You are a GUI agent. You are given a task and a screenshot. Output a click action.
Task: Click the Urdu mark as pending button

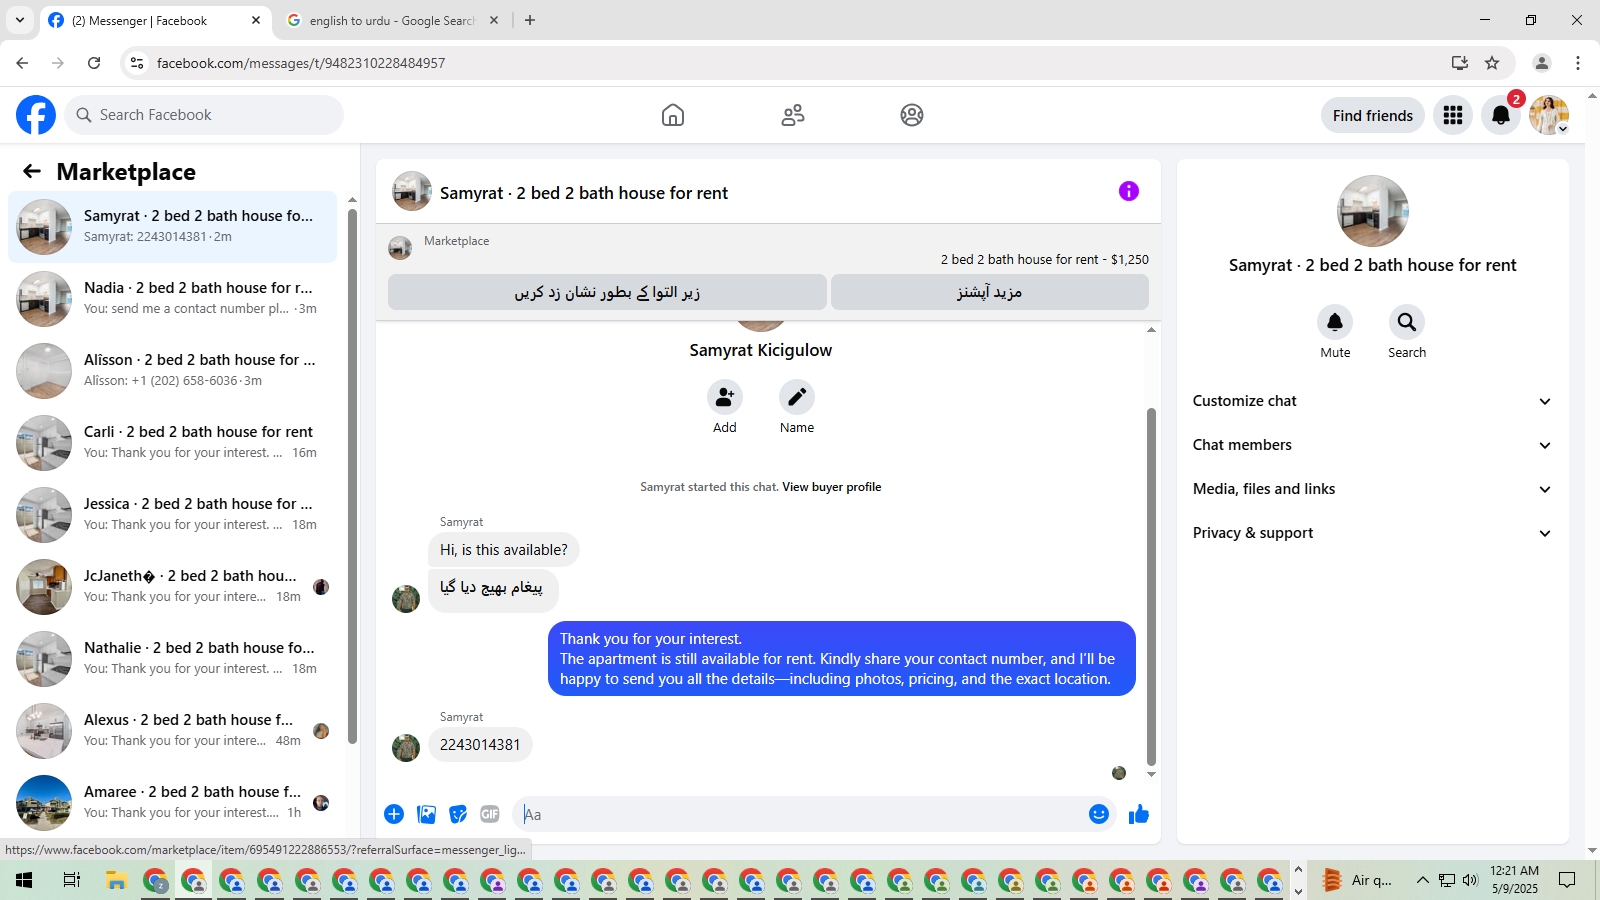click(607, 292)
